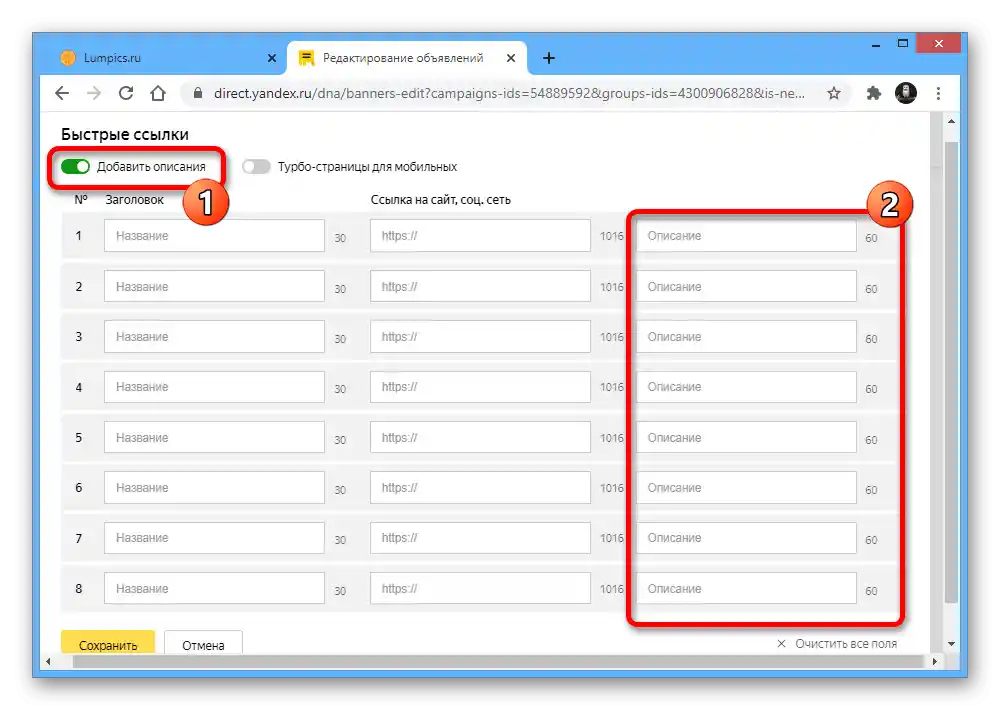Viewport: 1000px width, 710px height.
Task: Click Описание field in row 8
Action: point(746,588)
